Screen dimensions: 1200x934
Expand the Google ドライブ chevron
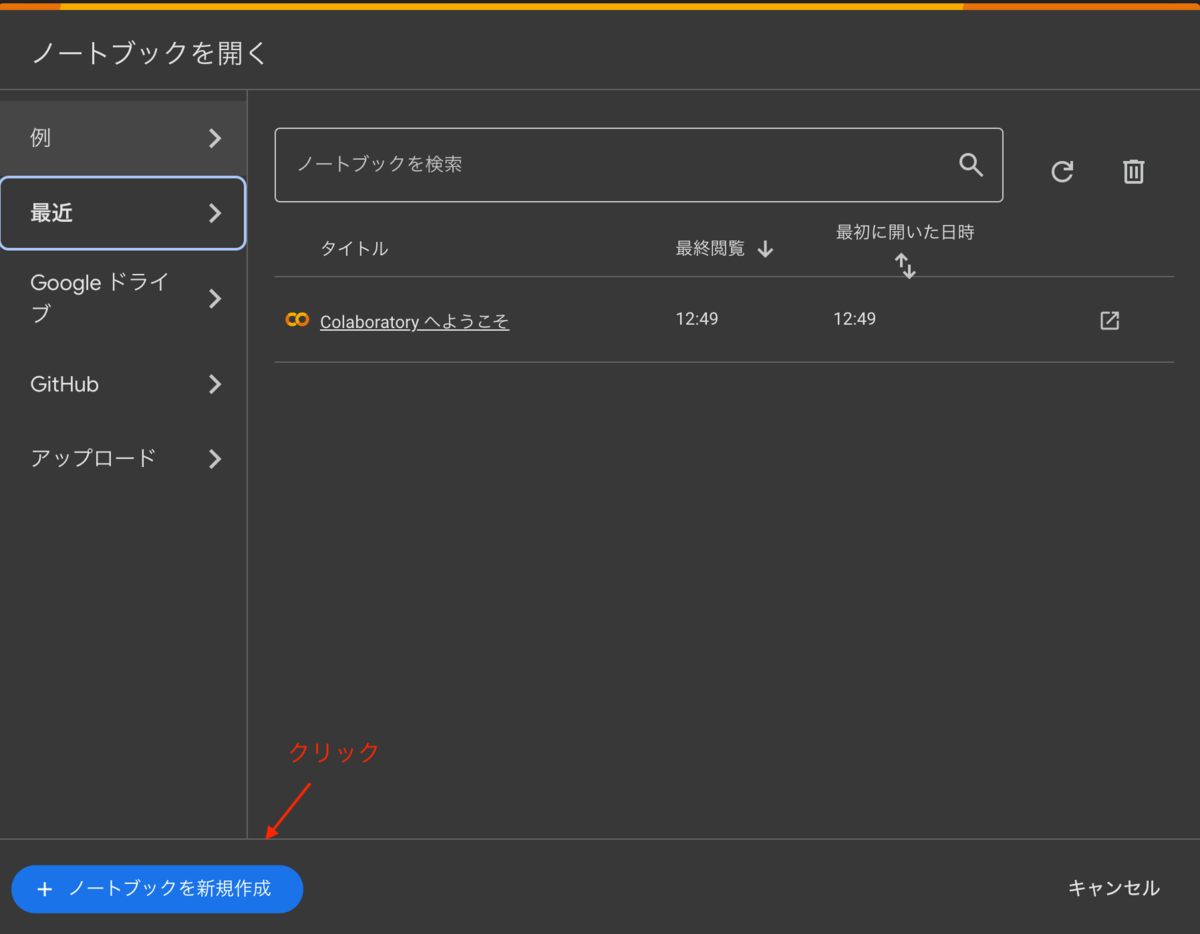click(x=215, y=297)
